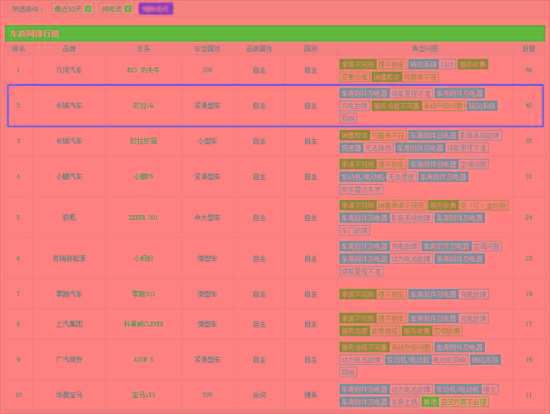
Task: Click the 清除条件 button
Action: coord(156,9)
